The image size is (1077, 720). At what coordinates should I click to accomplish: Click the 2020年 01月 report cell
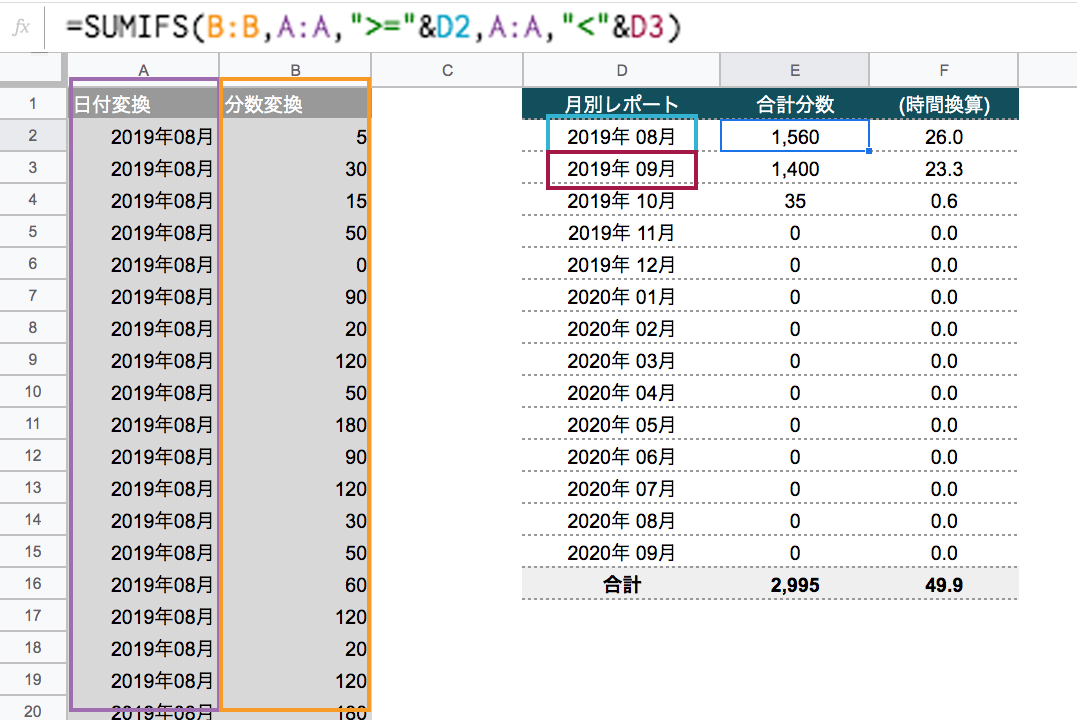click(x=622, y=297)
